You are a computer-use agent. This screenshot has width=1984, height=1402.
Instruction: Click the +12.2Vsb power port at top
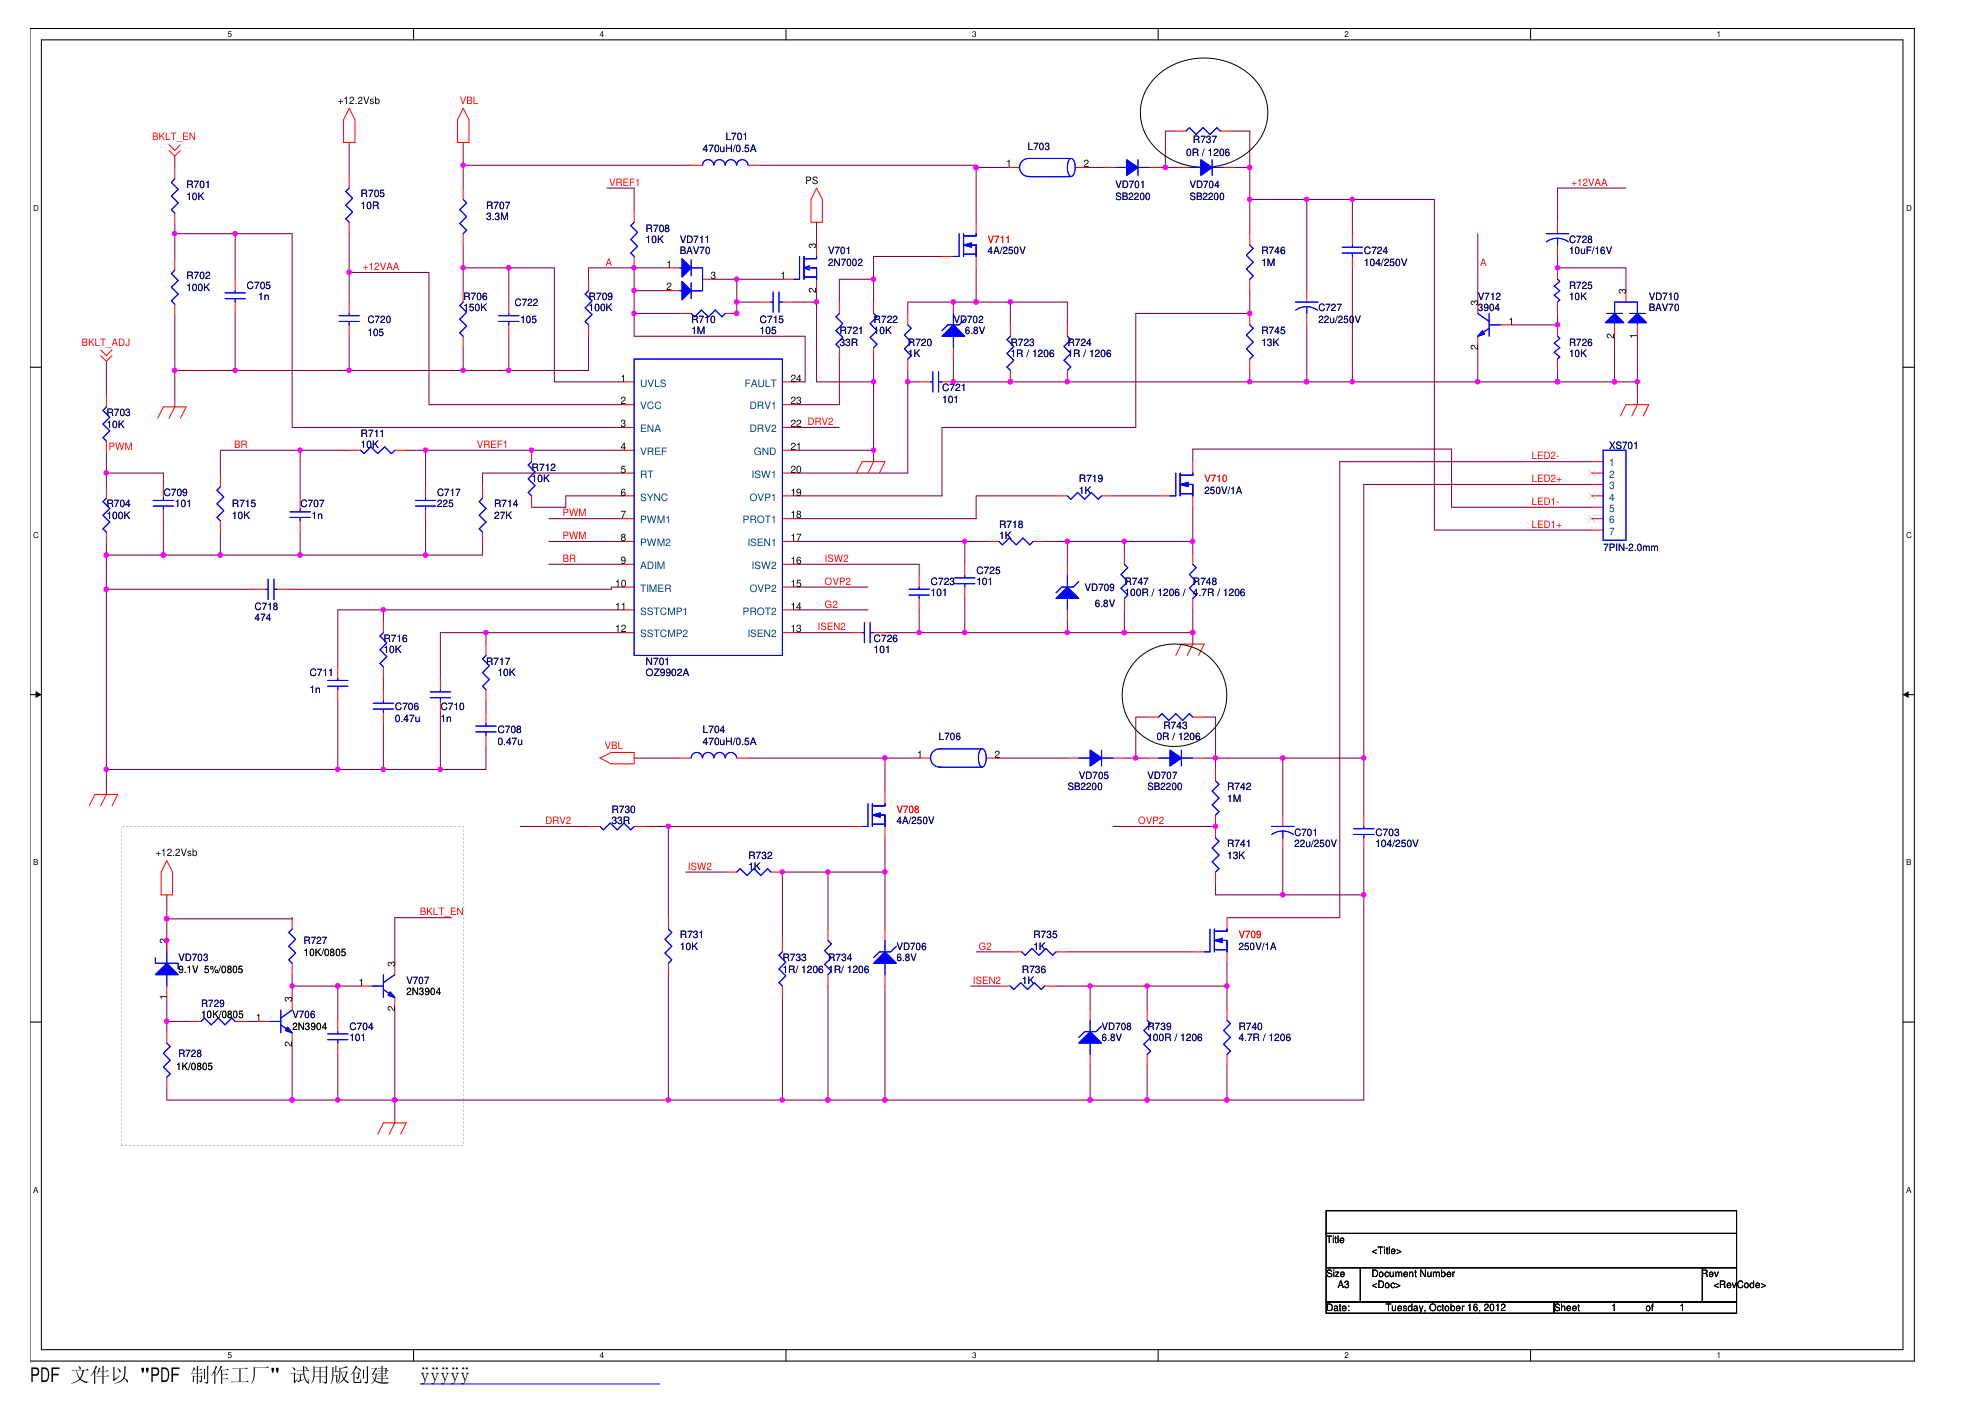point(349,125)
